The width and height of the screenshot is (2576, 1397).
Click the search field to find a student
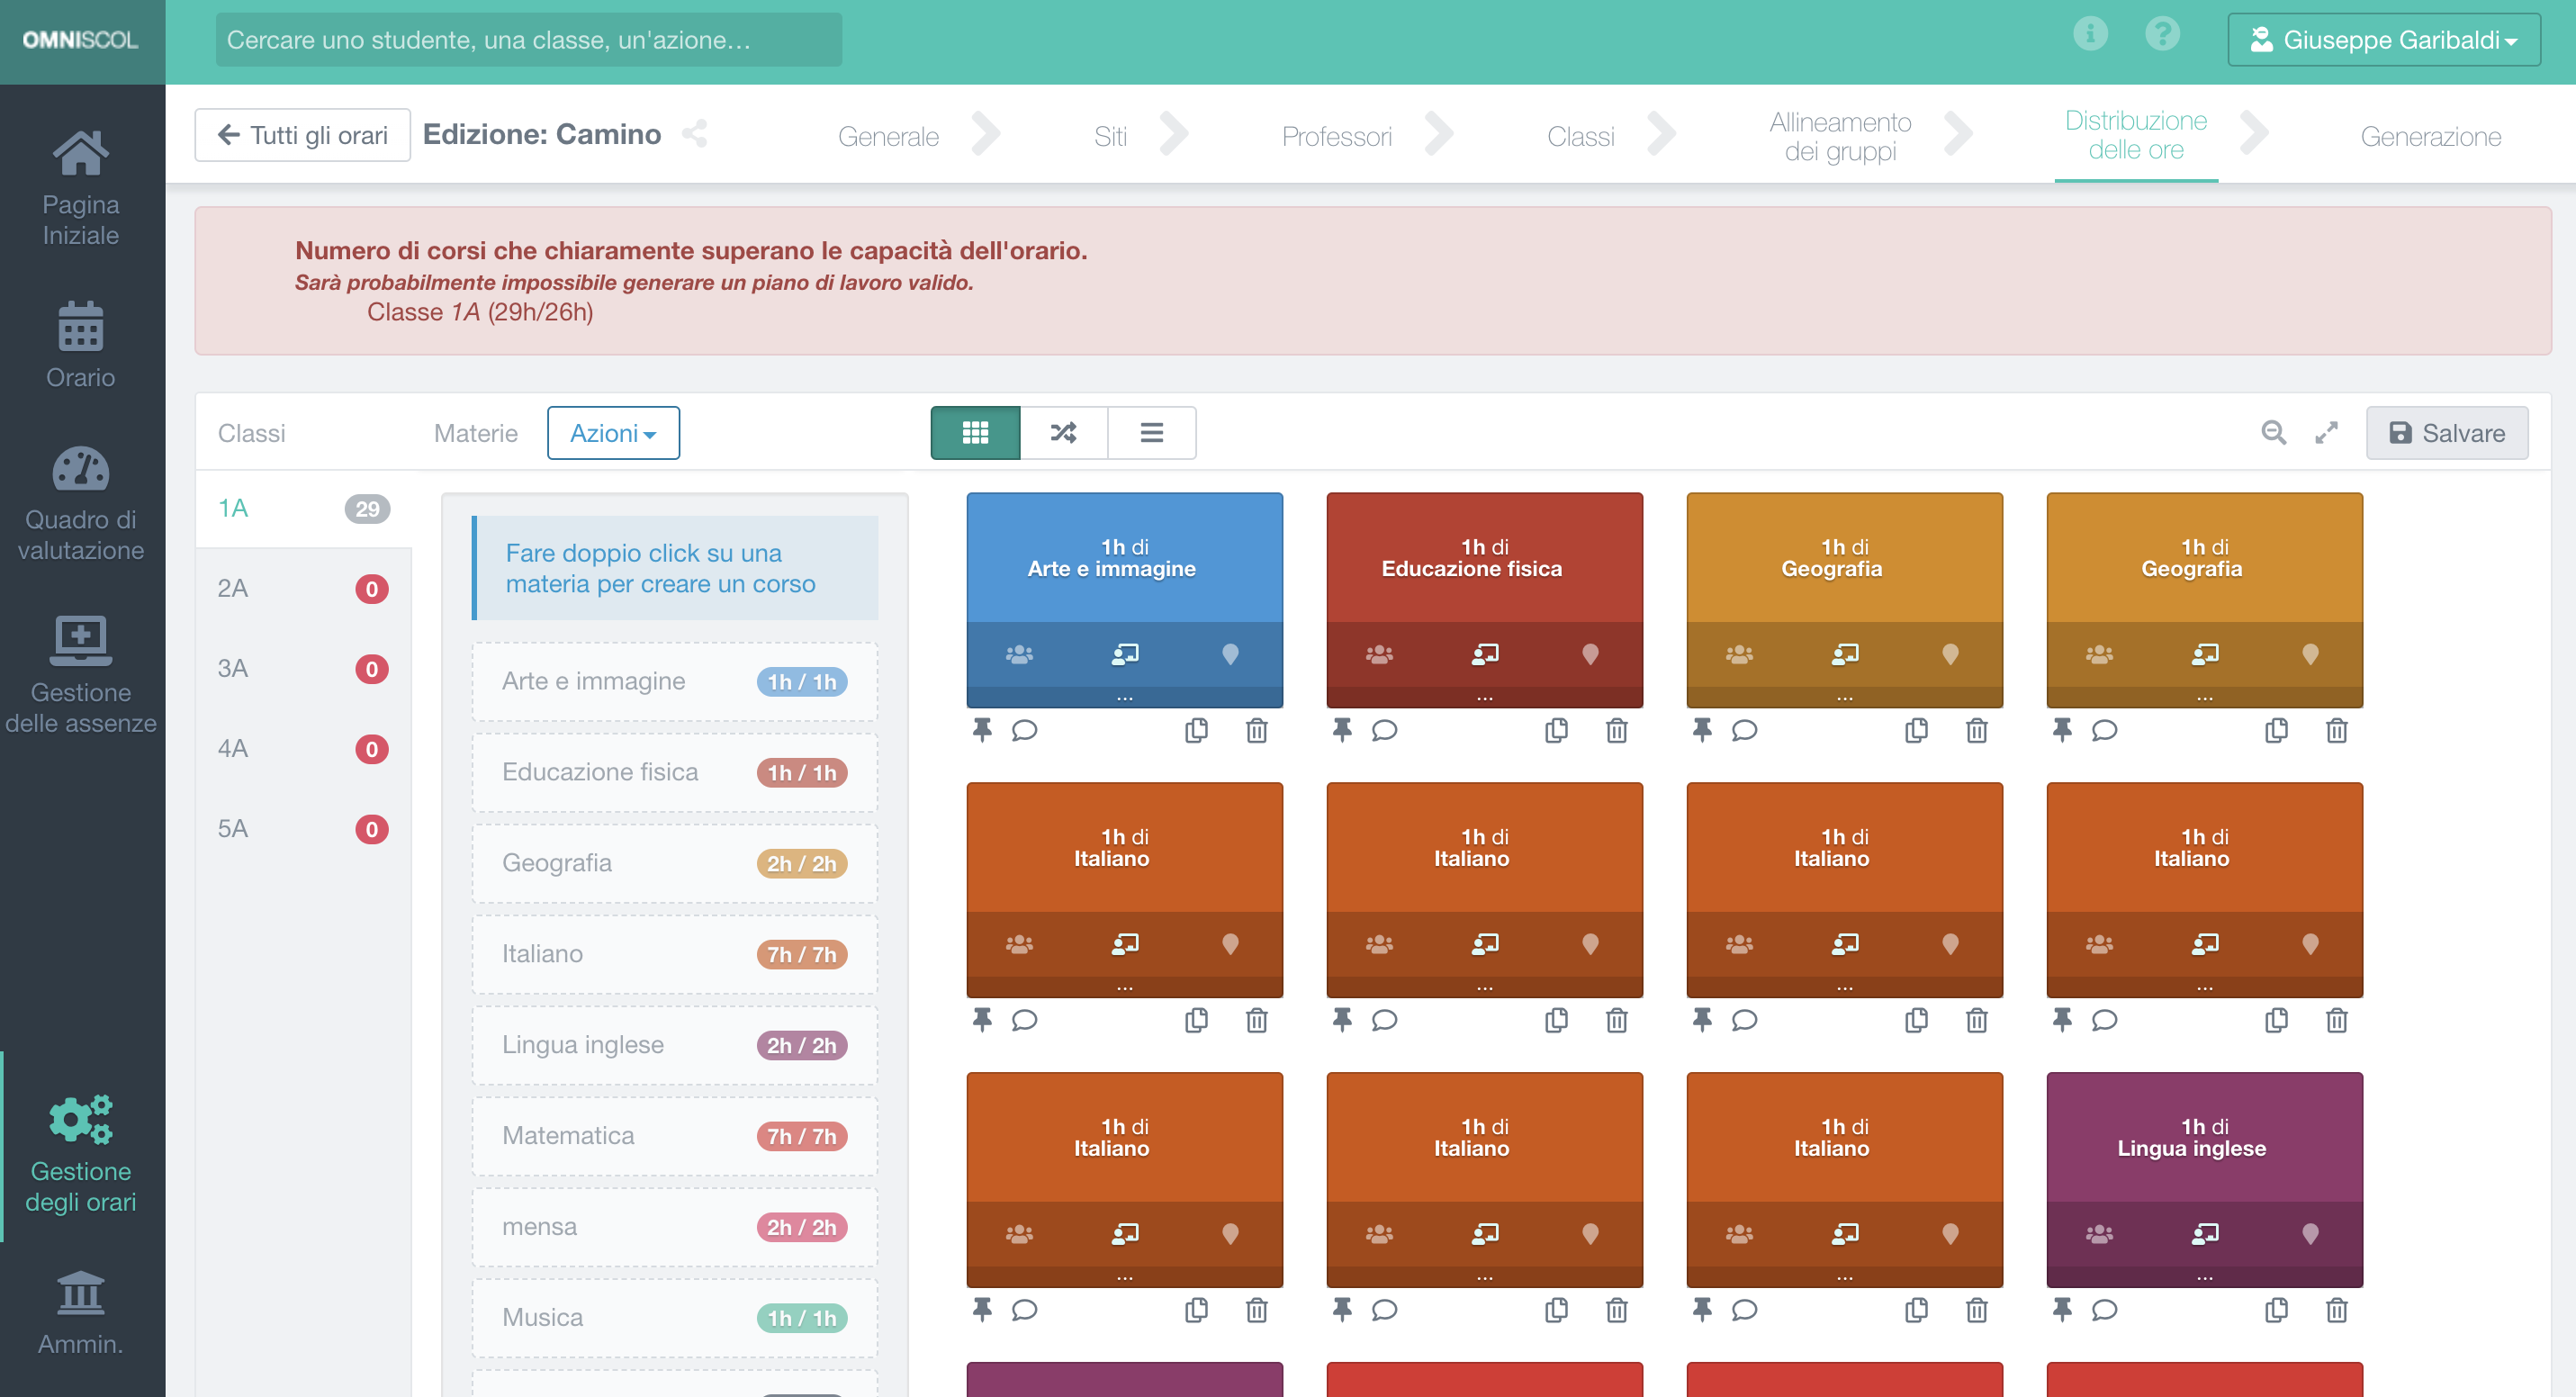click(528, 40)
